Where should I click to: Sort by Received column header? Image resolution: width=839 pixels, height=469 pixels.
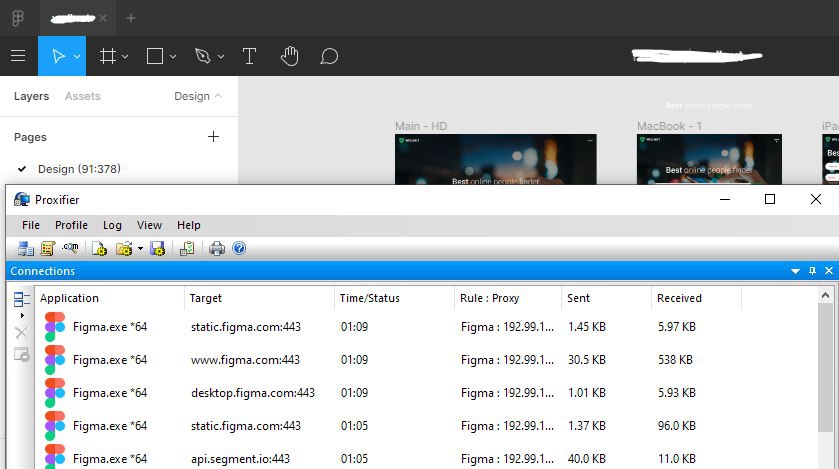pos(697,298)
